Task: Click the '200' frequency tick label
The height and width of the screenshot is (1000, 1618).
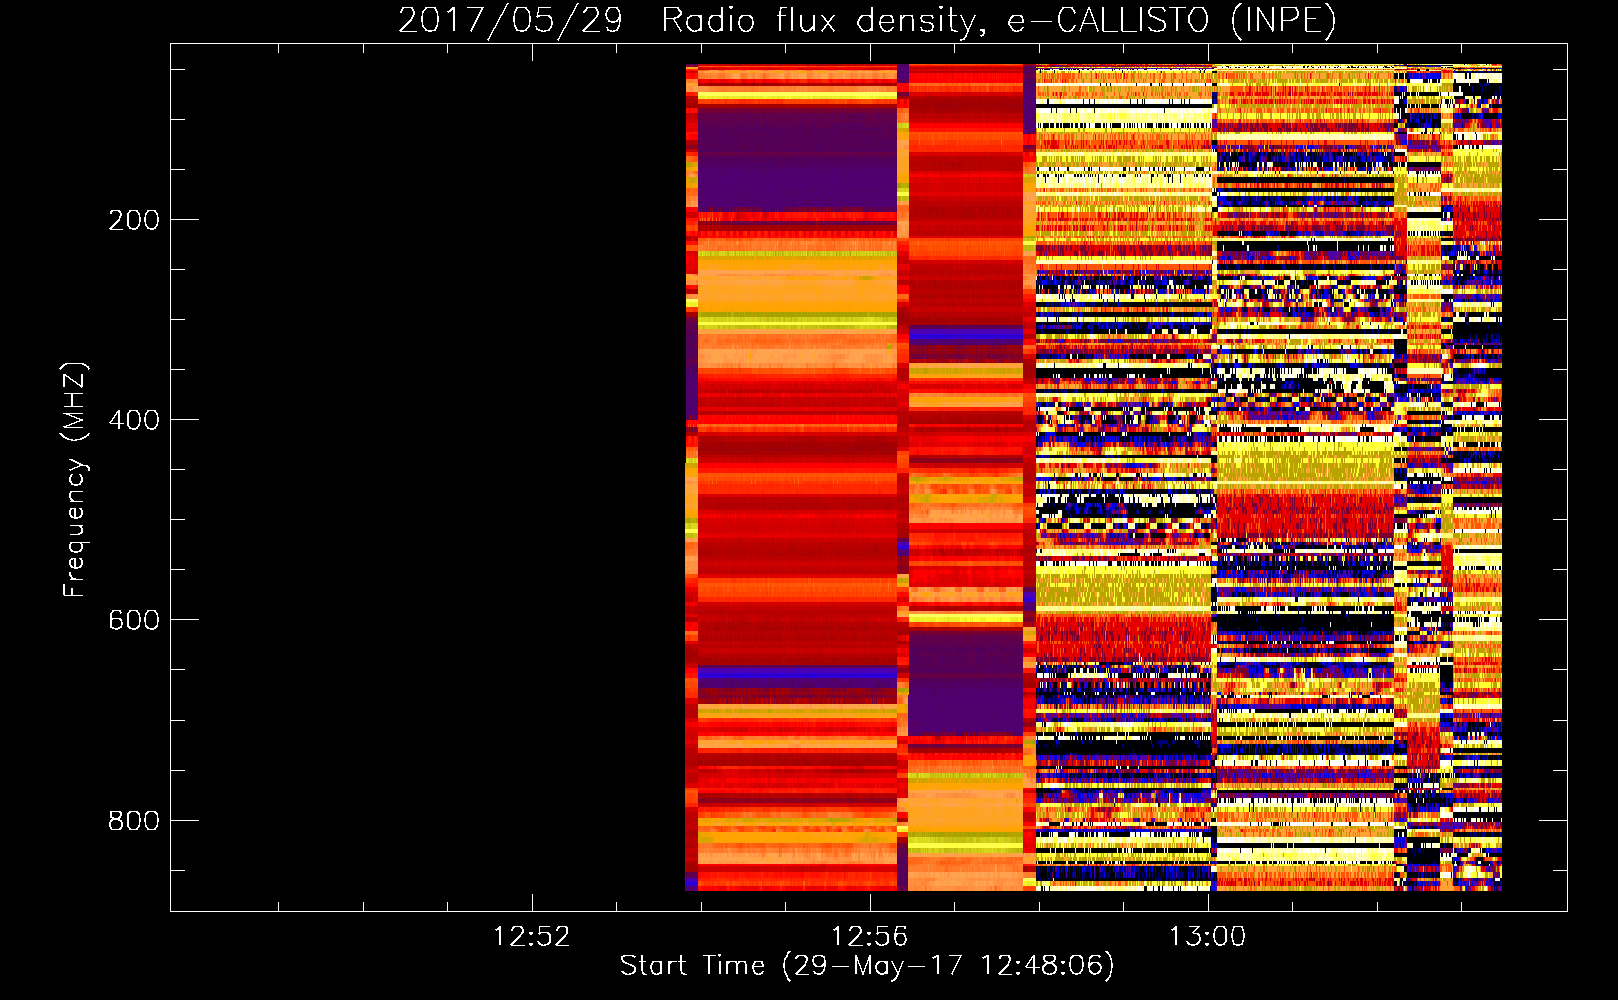Action: click(134, 220)
